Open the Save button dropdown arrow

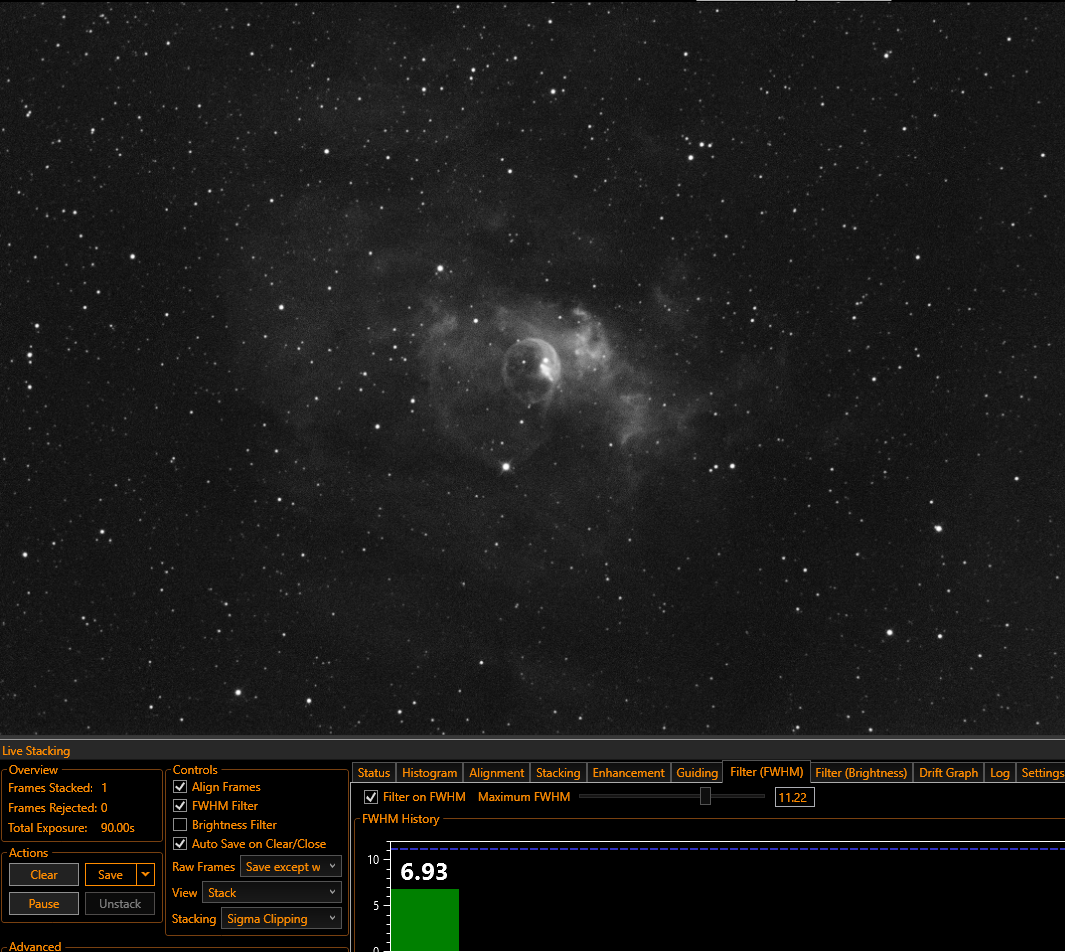pos(145,875)
